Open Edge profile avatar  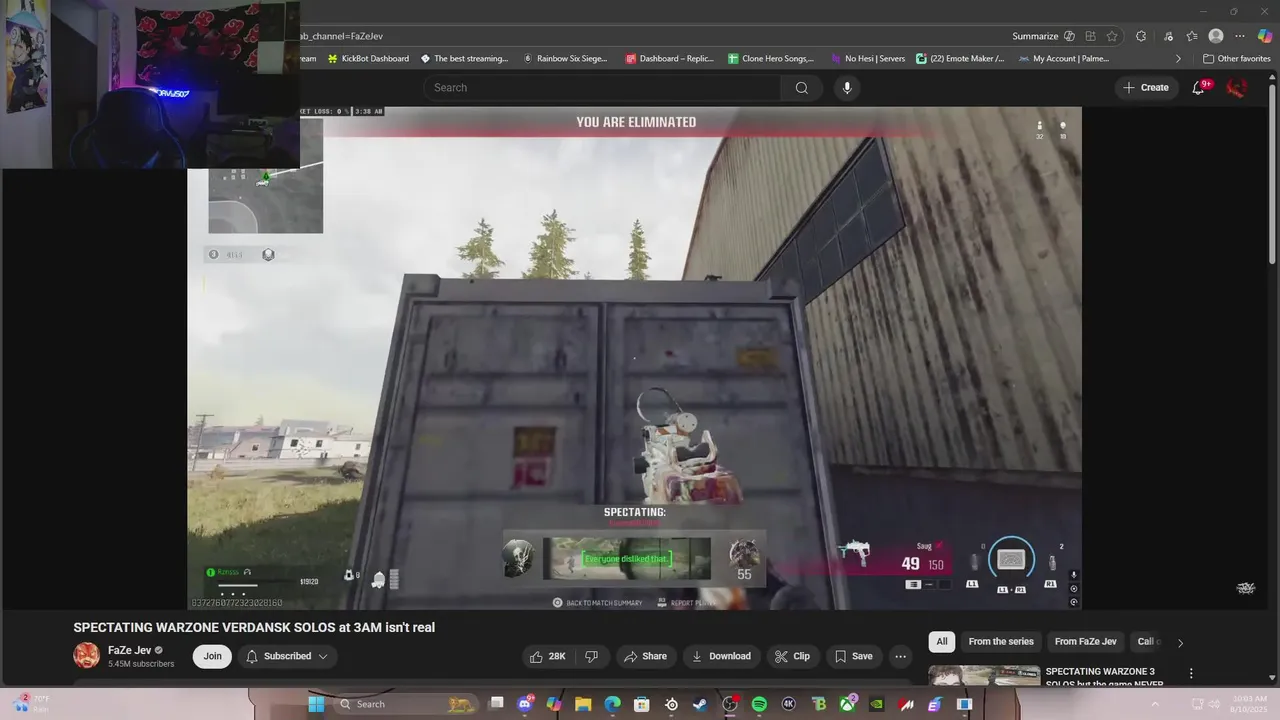click(x=1216, y=36)
